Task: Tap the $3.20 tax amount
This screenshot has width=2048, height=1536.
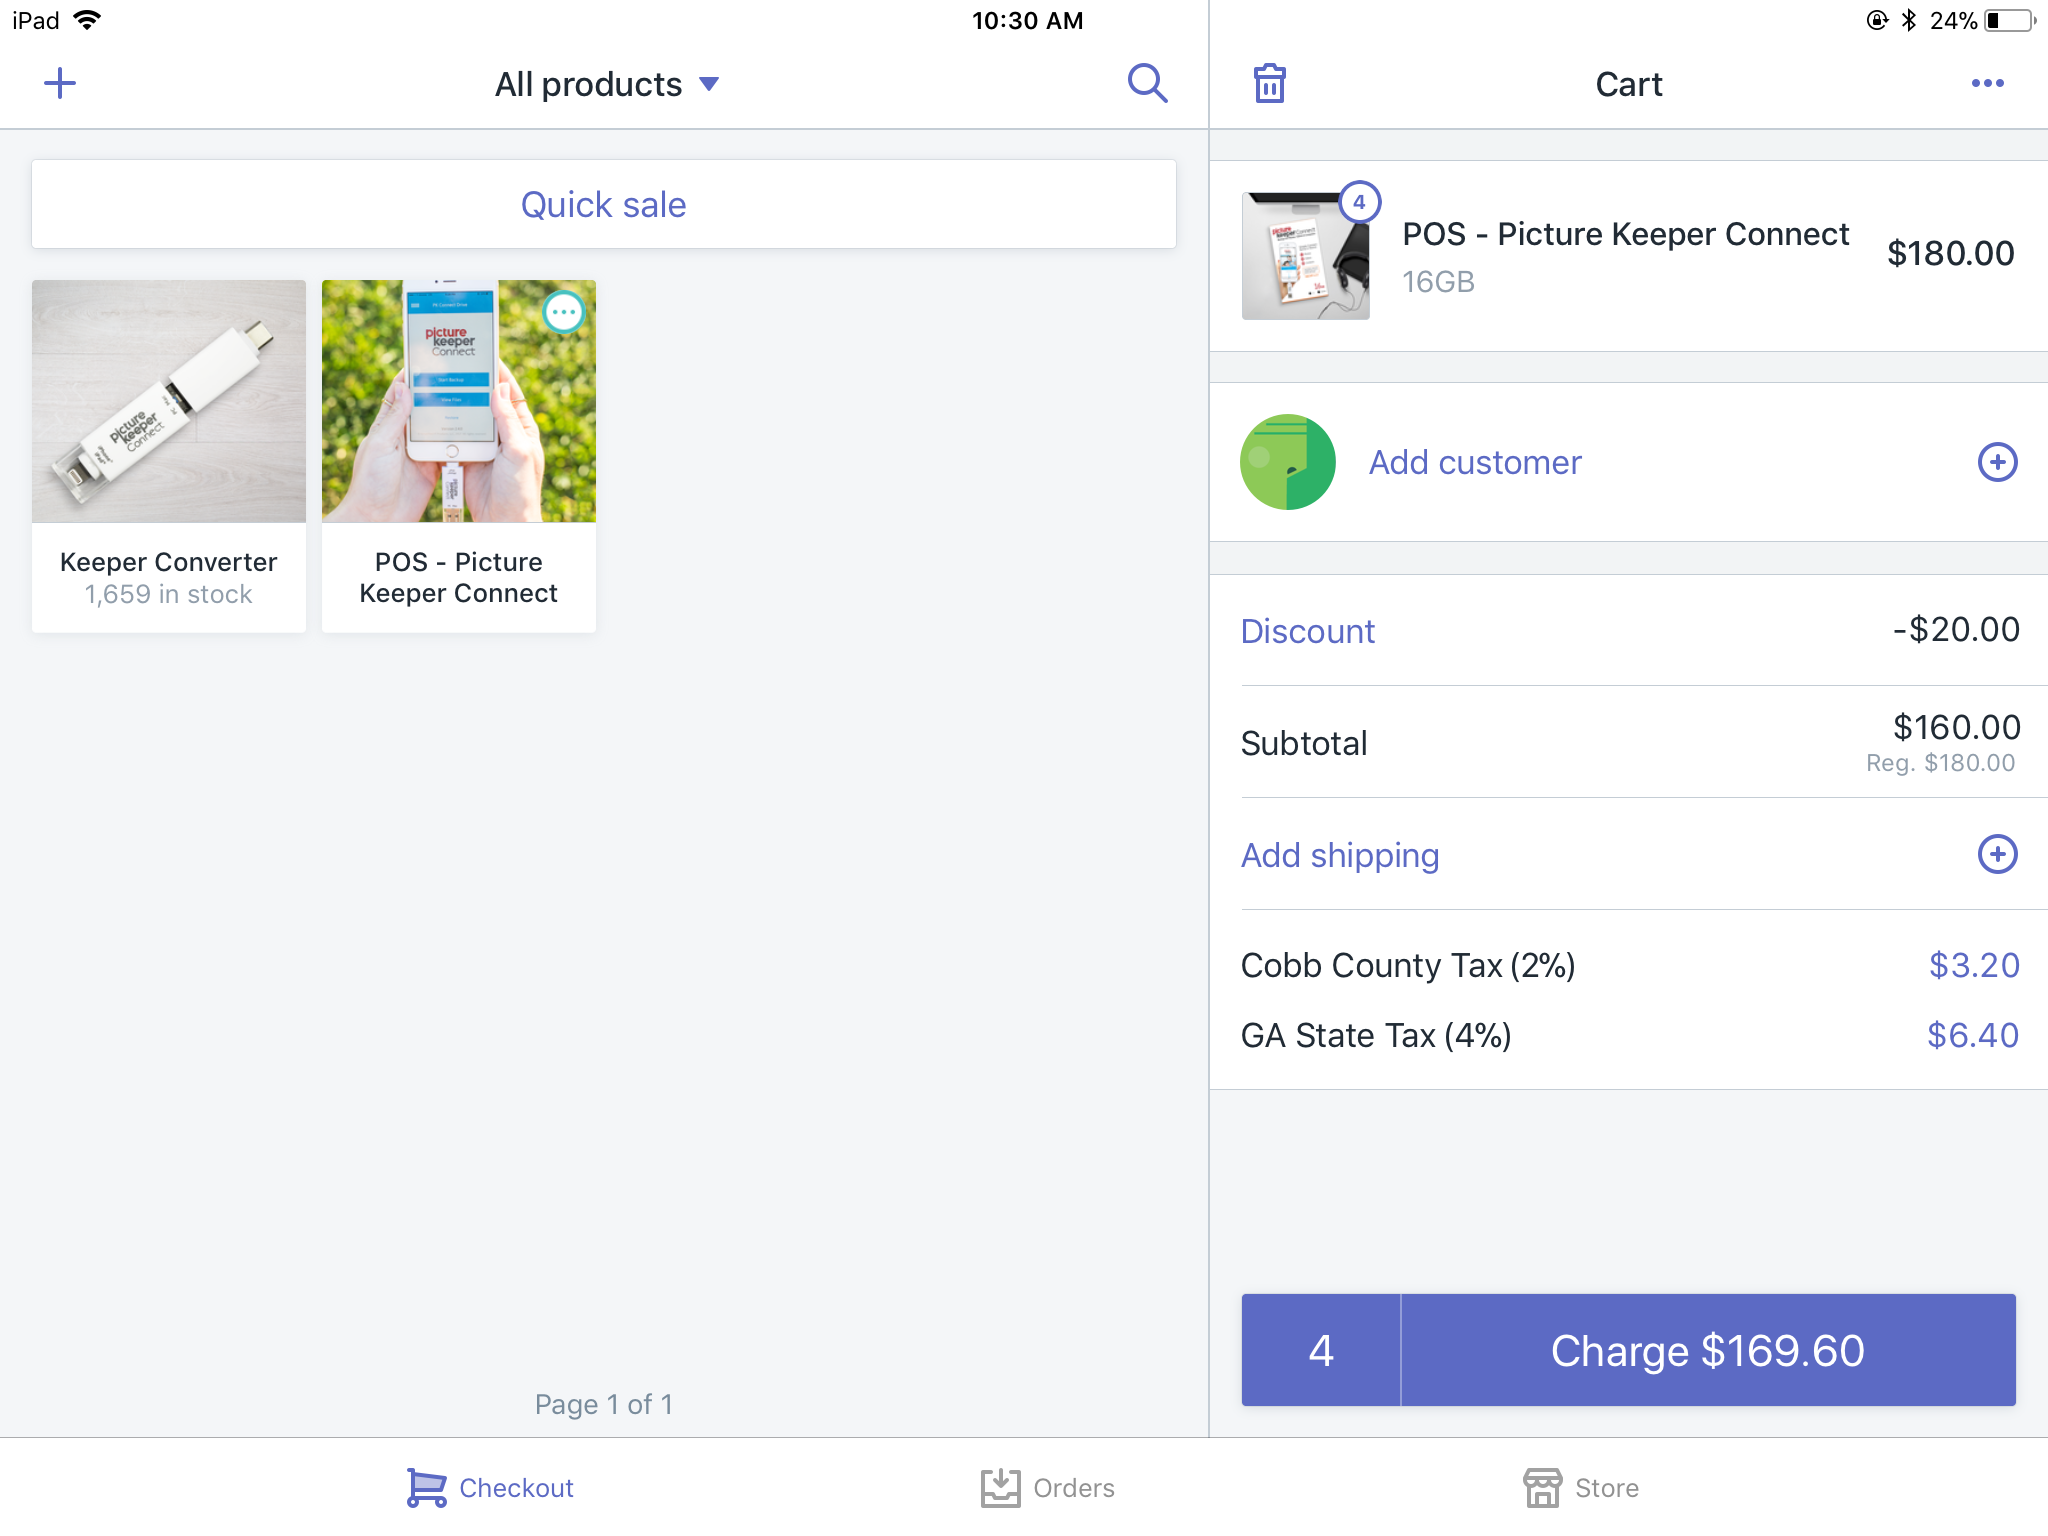Action: pos(1974,965)
